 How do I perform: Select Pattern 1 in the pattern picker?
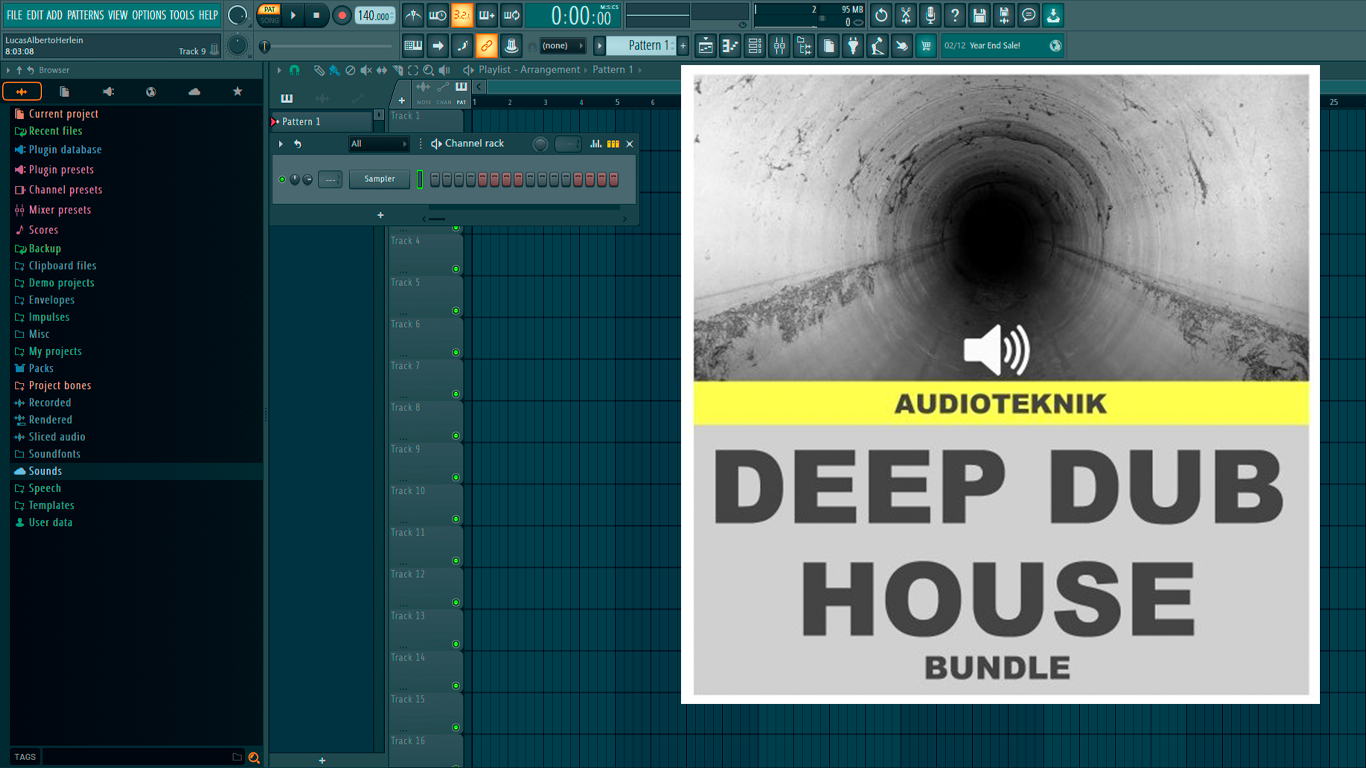(322, 121)
